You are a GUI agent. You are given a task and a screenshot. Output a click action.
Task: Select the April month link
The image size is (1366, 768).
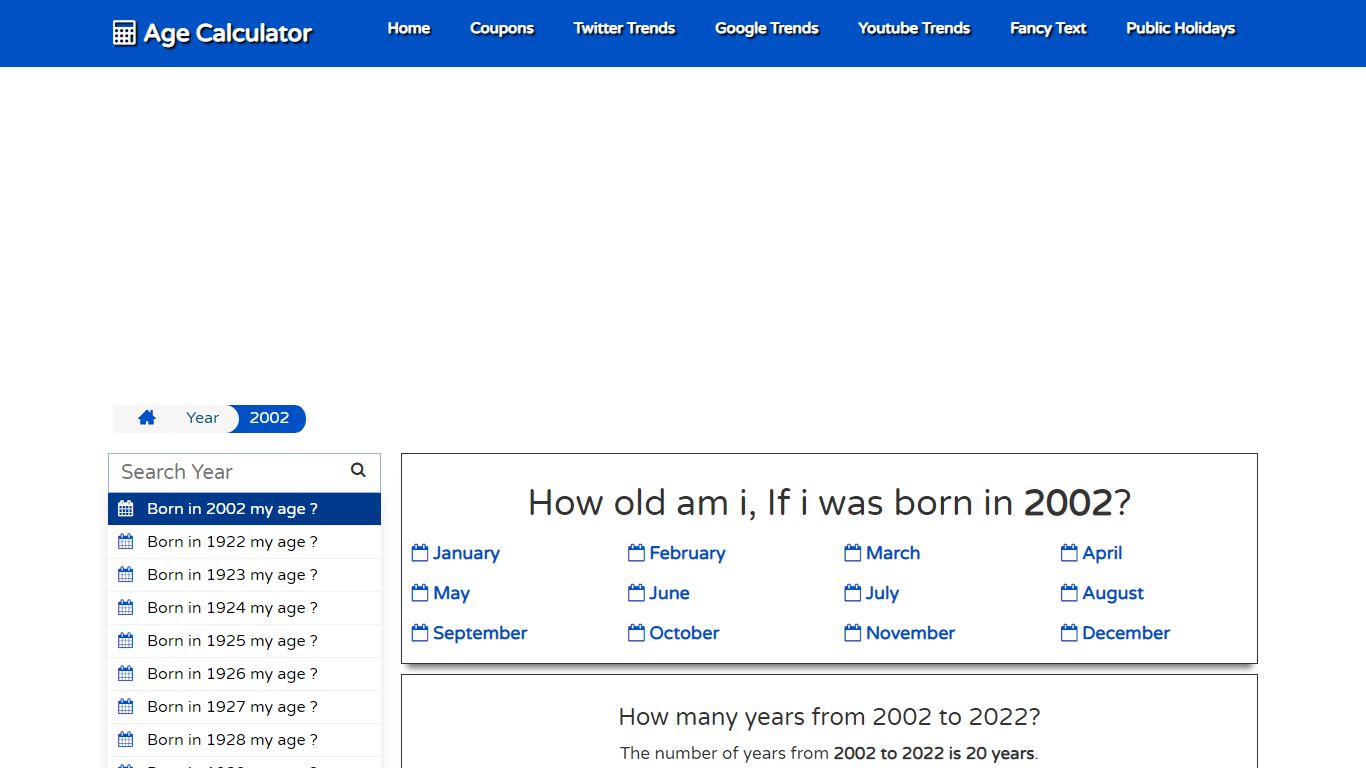1102,553
